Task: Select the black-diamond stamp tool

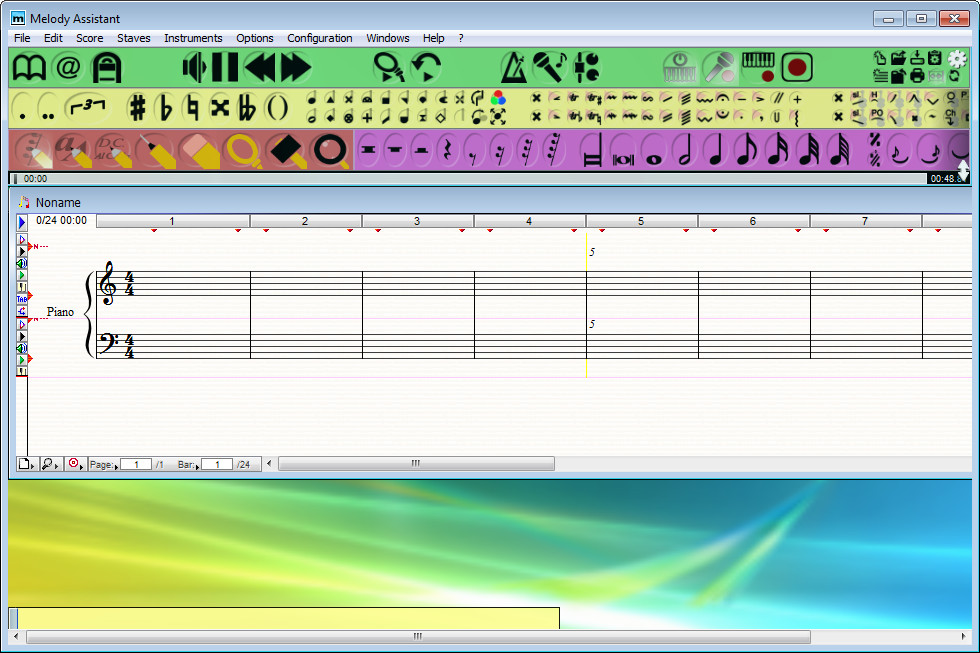Action: (286, 151)
